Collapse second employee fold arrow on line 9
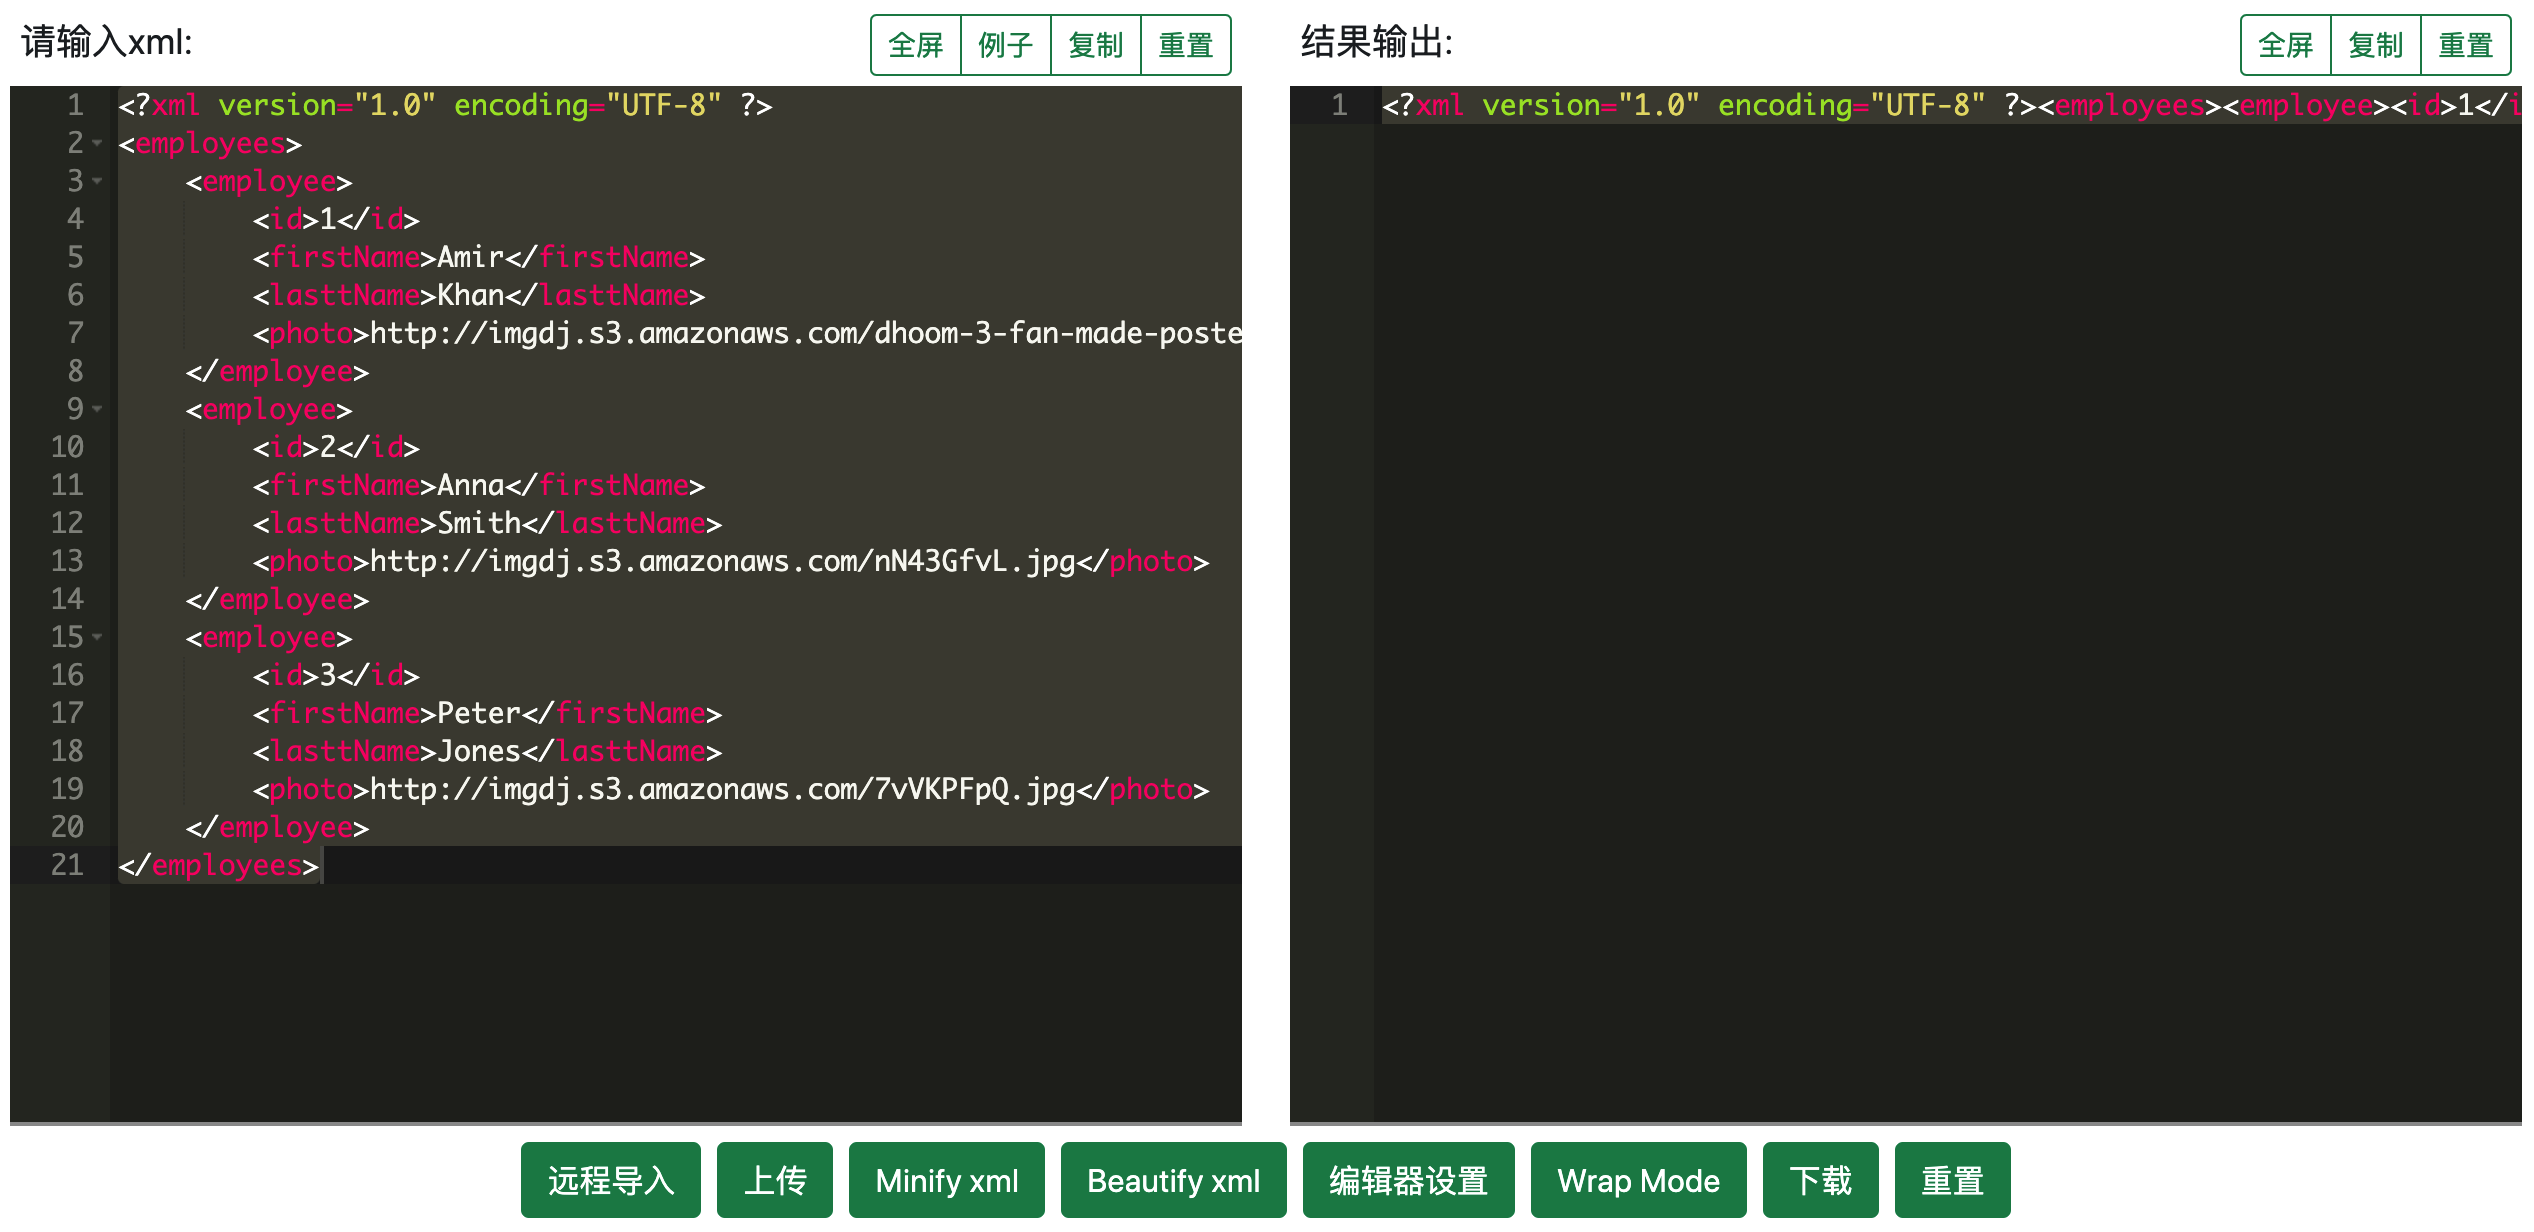Viewport: 2534px width, 1232px height. (x=97, y=409)
